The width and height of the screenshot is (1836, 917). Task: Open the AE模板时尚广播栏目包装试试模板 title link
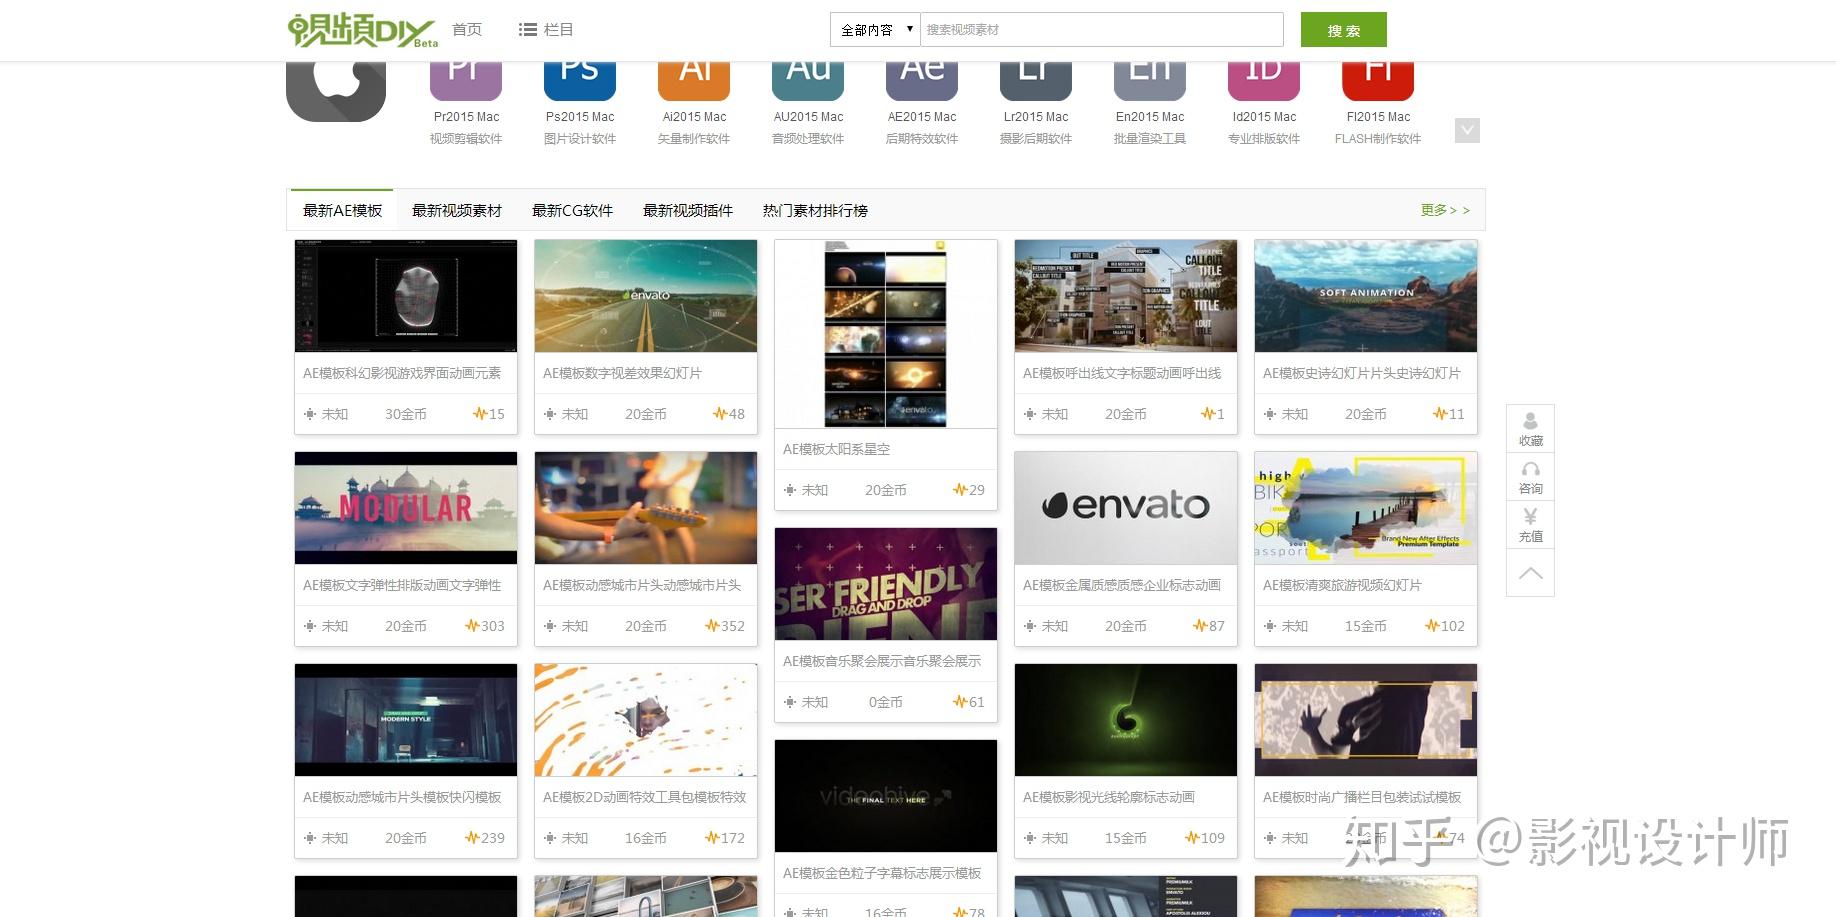1362,797
